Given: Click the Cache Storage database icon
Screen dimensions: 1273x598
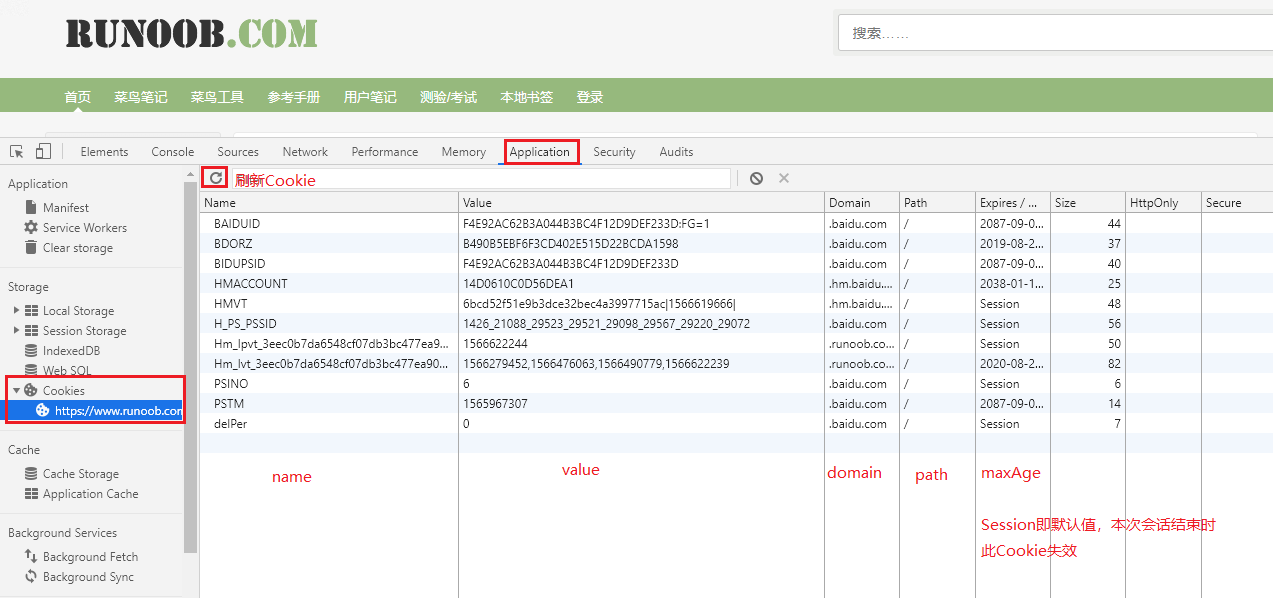Looking at the screenshot, I should pyautogui.click(x=32, y=474).
